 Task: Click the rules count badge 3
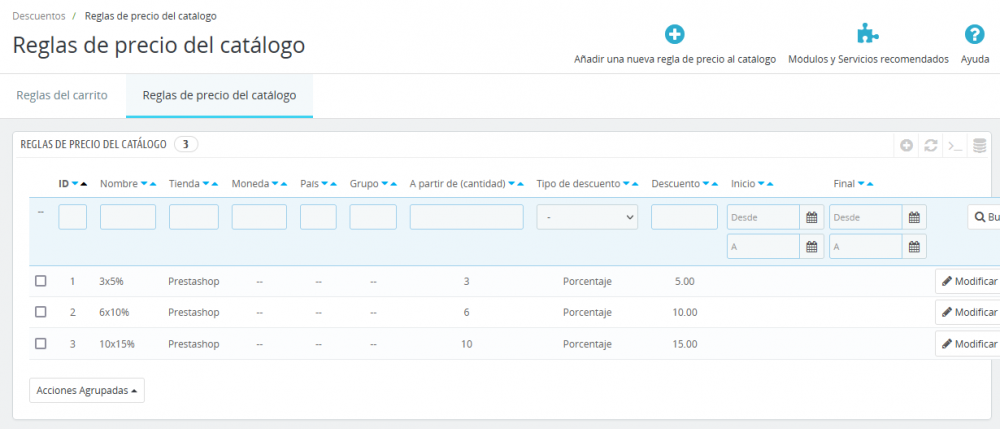(186, 145)
